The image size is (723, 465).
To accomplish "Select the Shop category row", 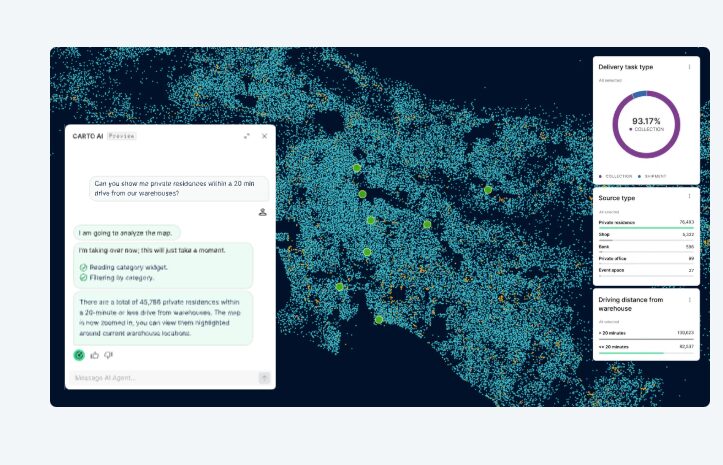I will click(646, 234).
